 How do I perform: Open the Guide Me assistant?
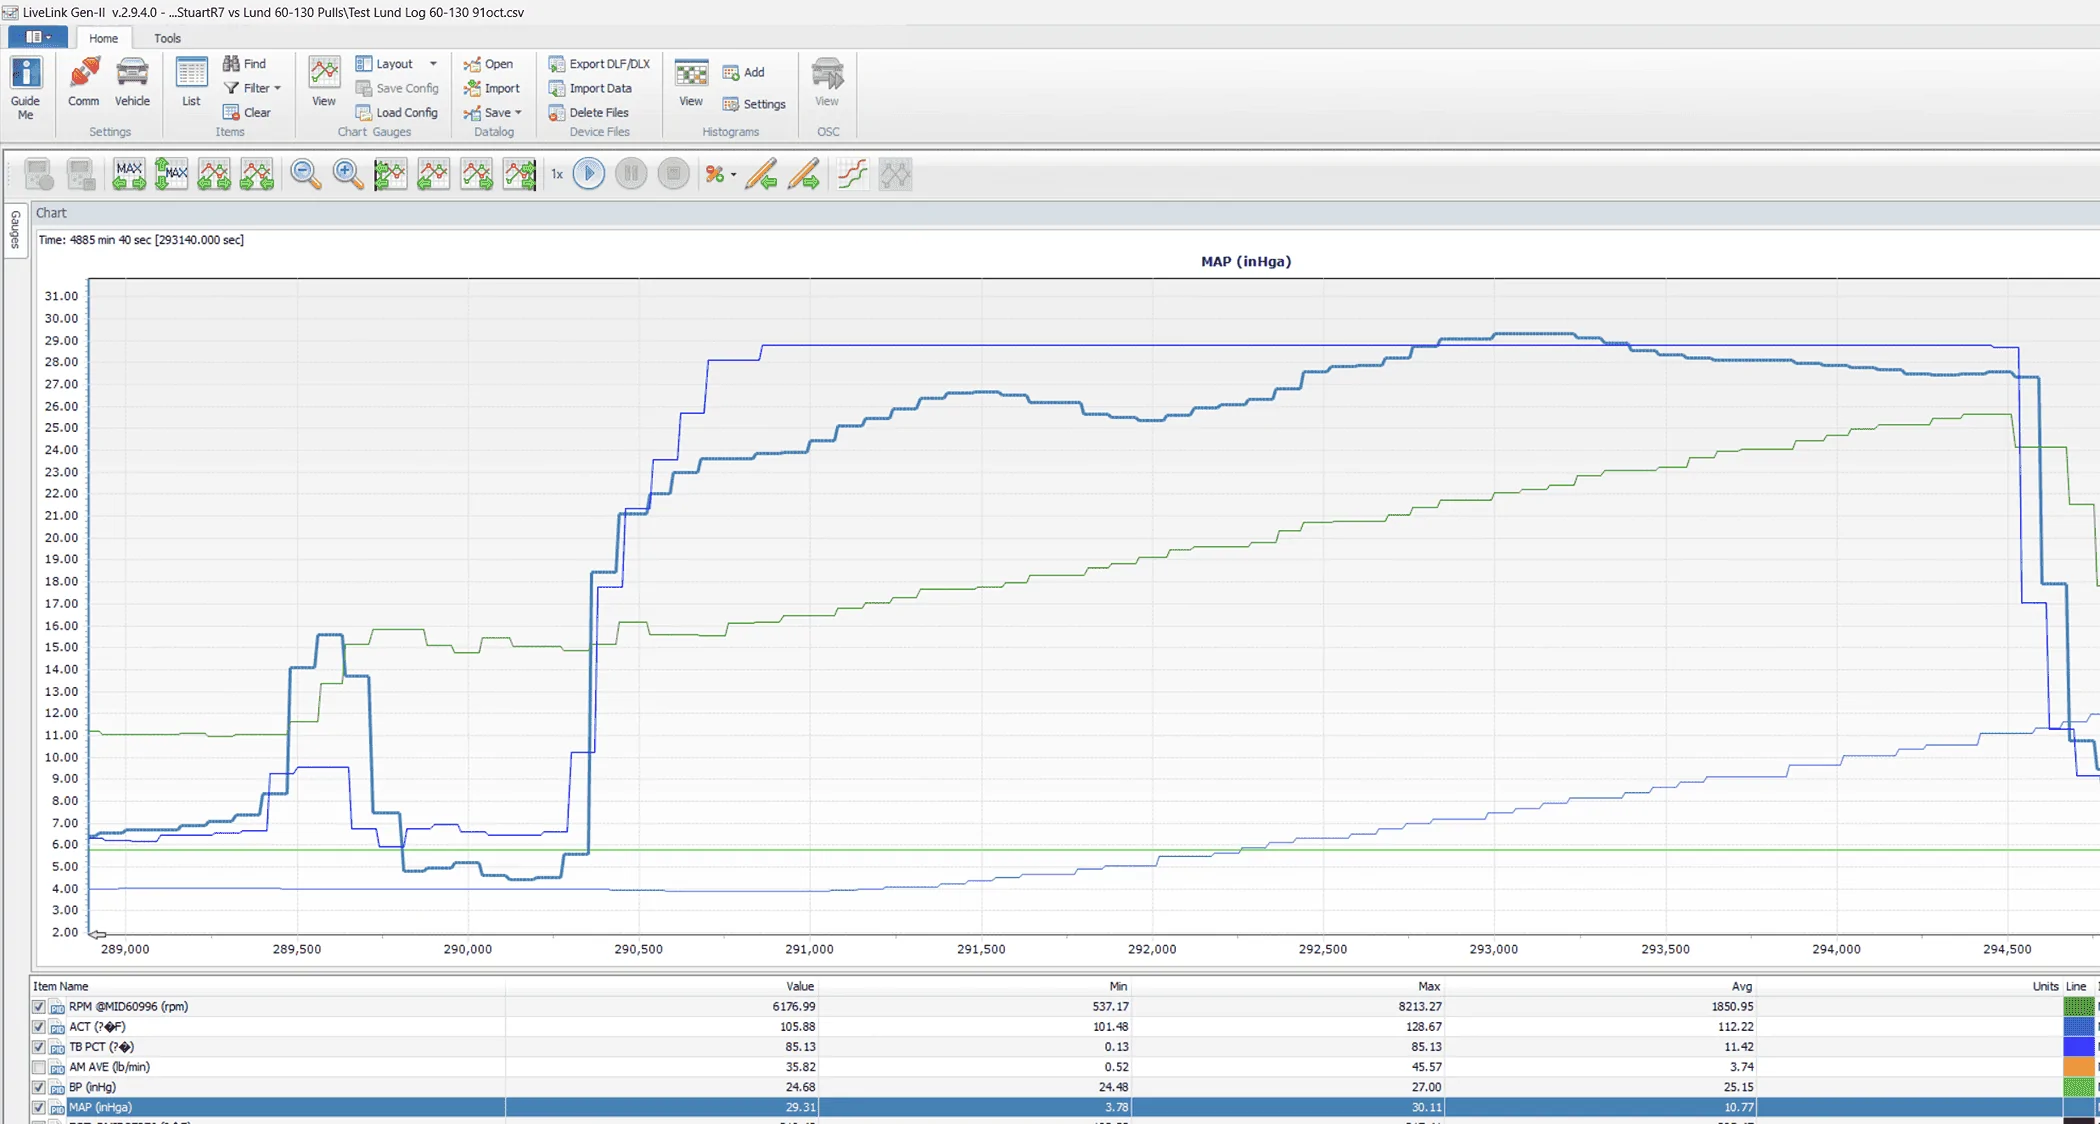point(25,88)
